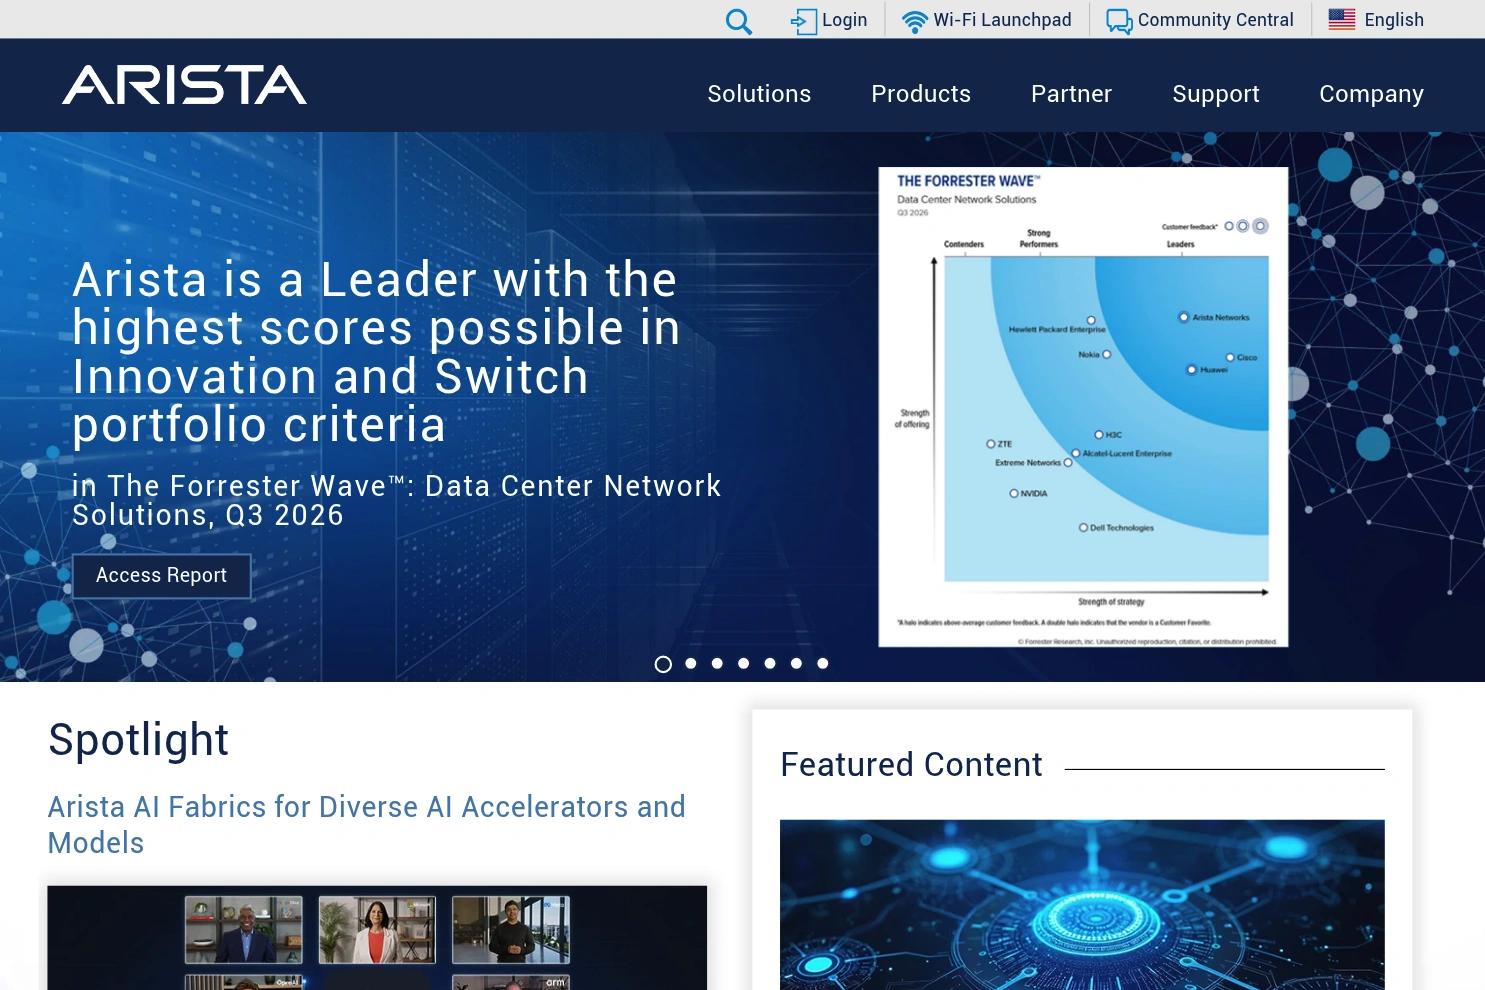
Task: Click the US flag language icon
Action: [x=1342, y=20]
